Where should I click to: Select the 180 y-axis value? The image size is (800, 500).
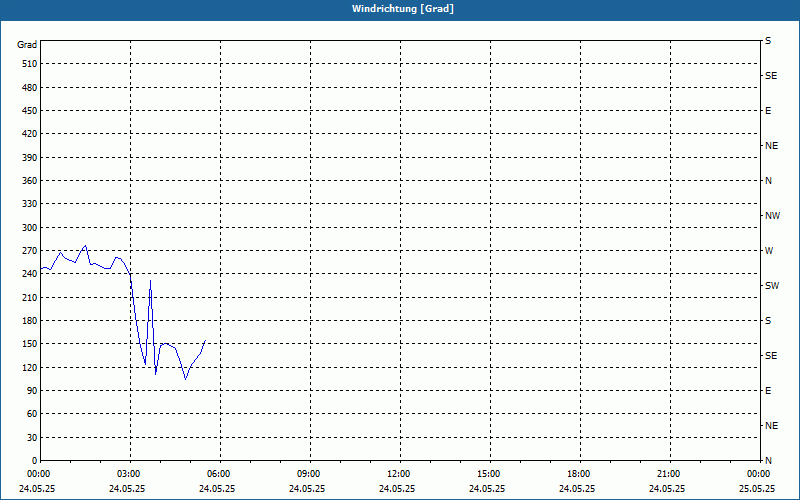[x=30, y=321]
